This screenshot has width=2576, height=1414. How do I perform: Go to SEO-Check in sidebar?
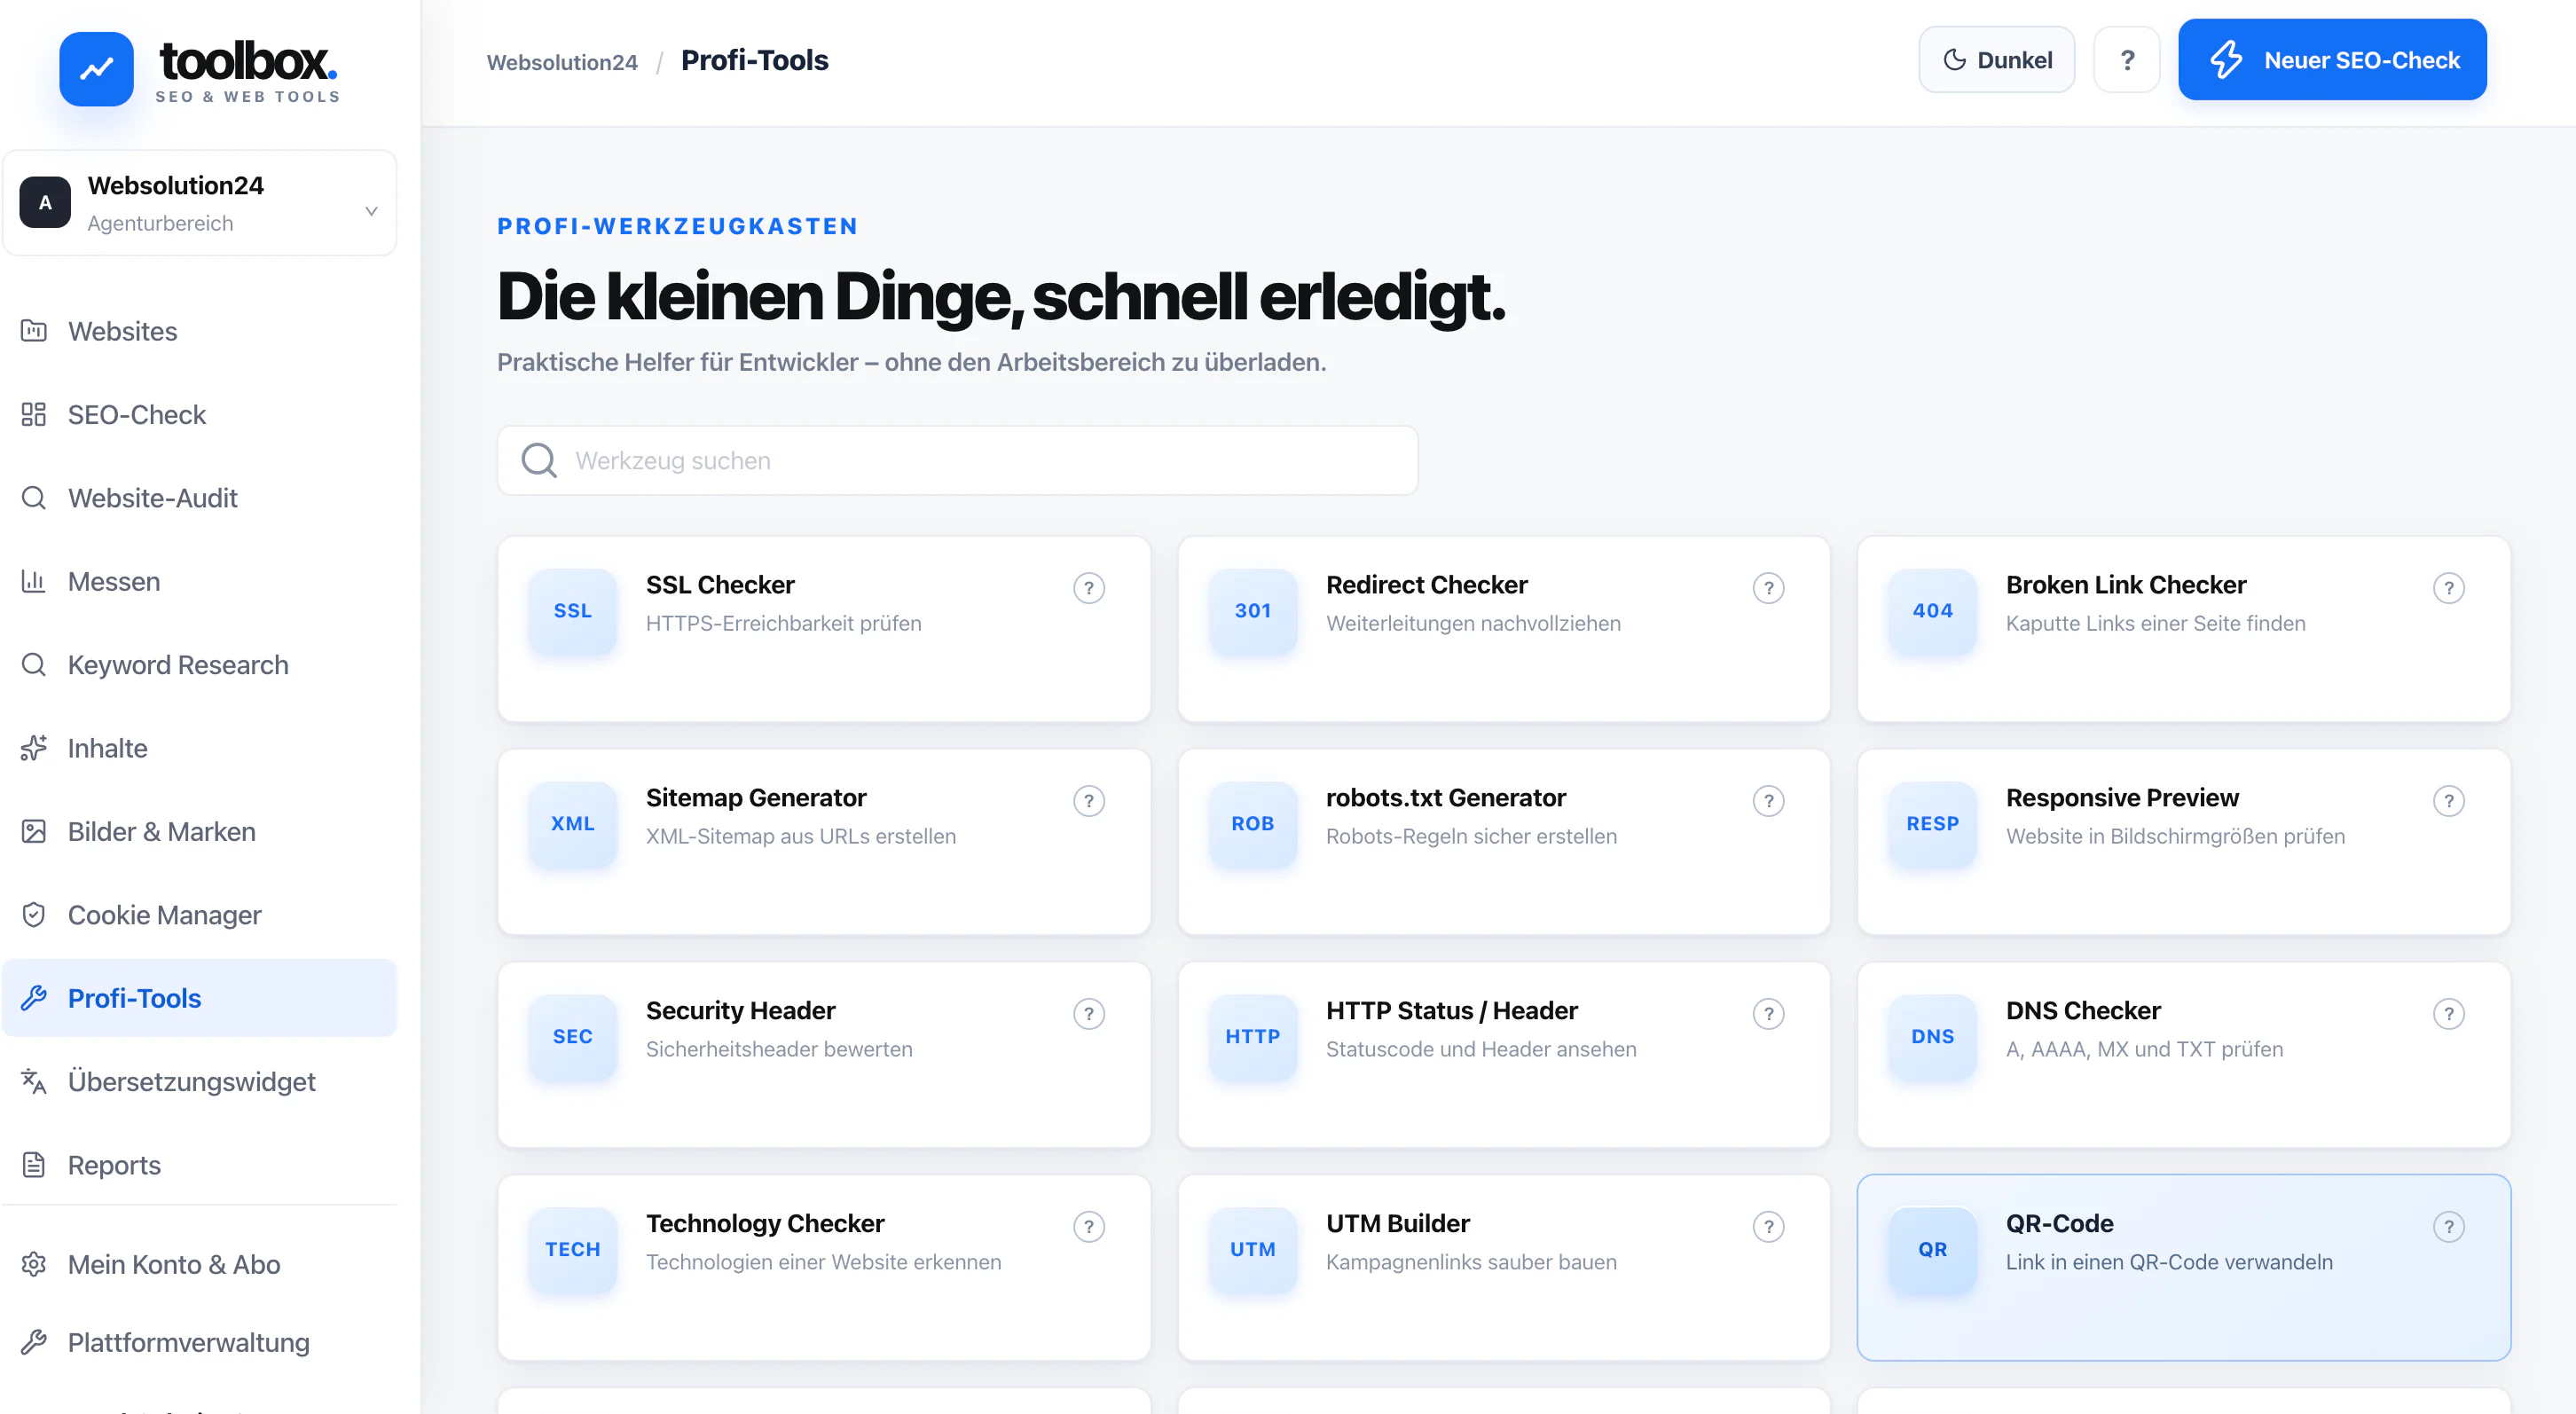(x=200, y=415)
